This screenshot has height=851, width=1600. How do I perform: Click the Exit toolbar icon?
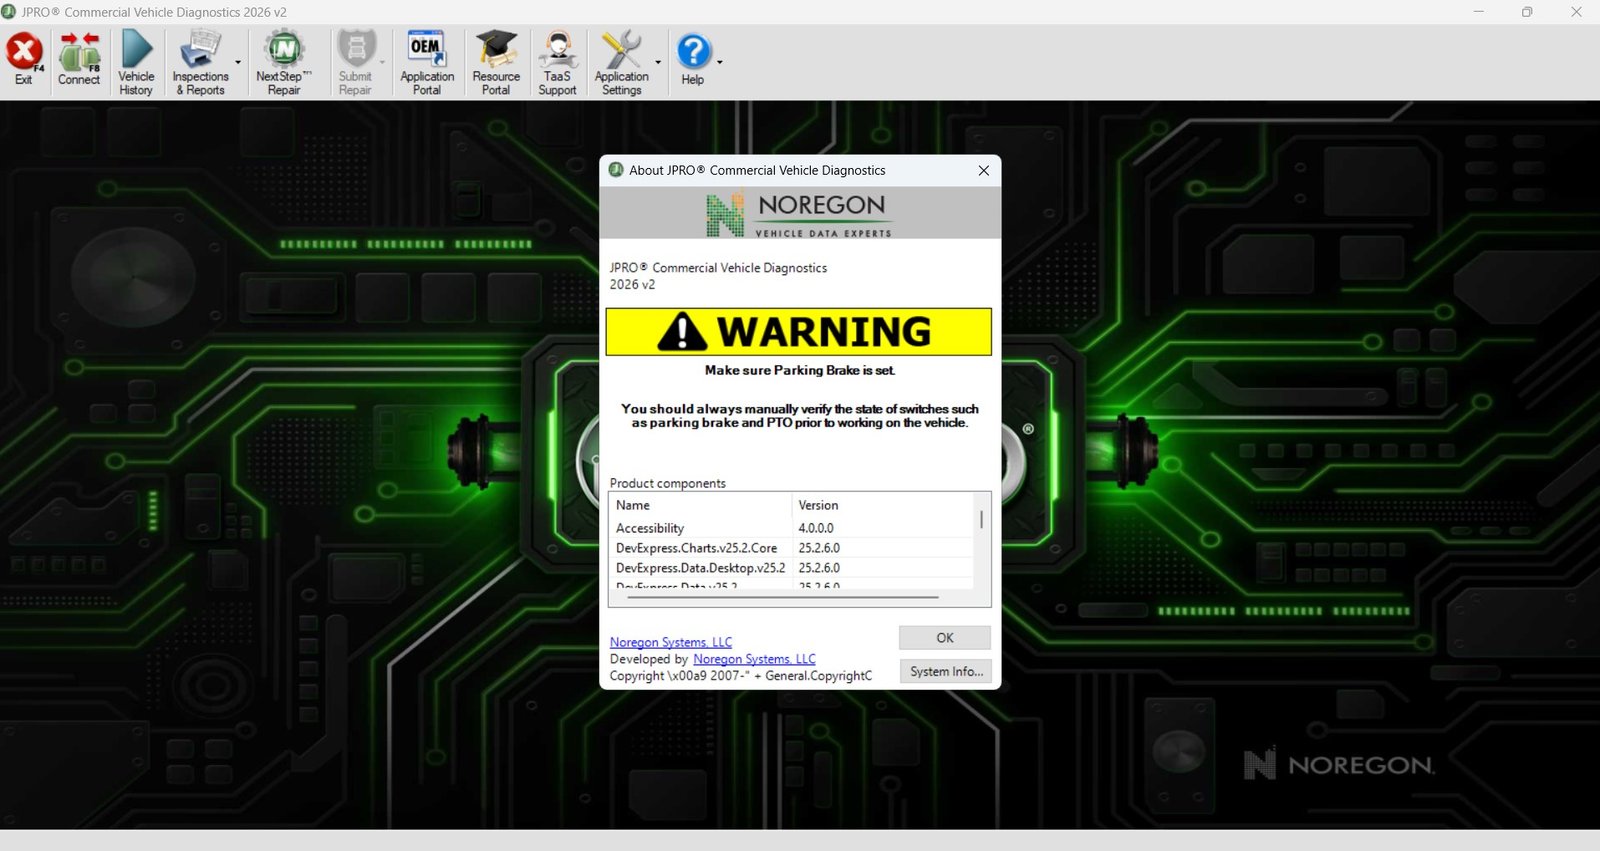click(24, 60)
